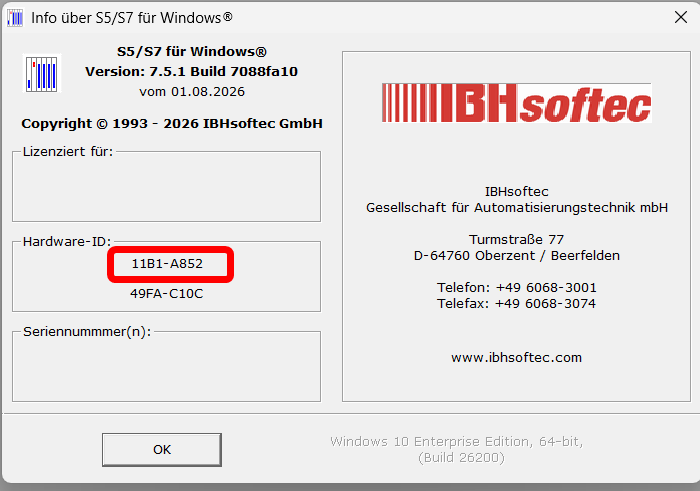This screenshot has height=491, width=700.
Task: Click the Turmstraße 77 address line
Action: coord(517,240)
